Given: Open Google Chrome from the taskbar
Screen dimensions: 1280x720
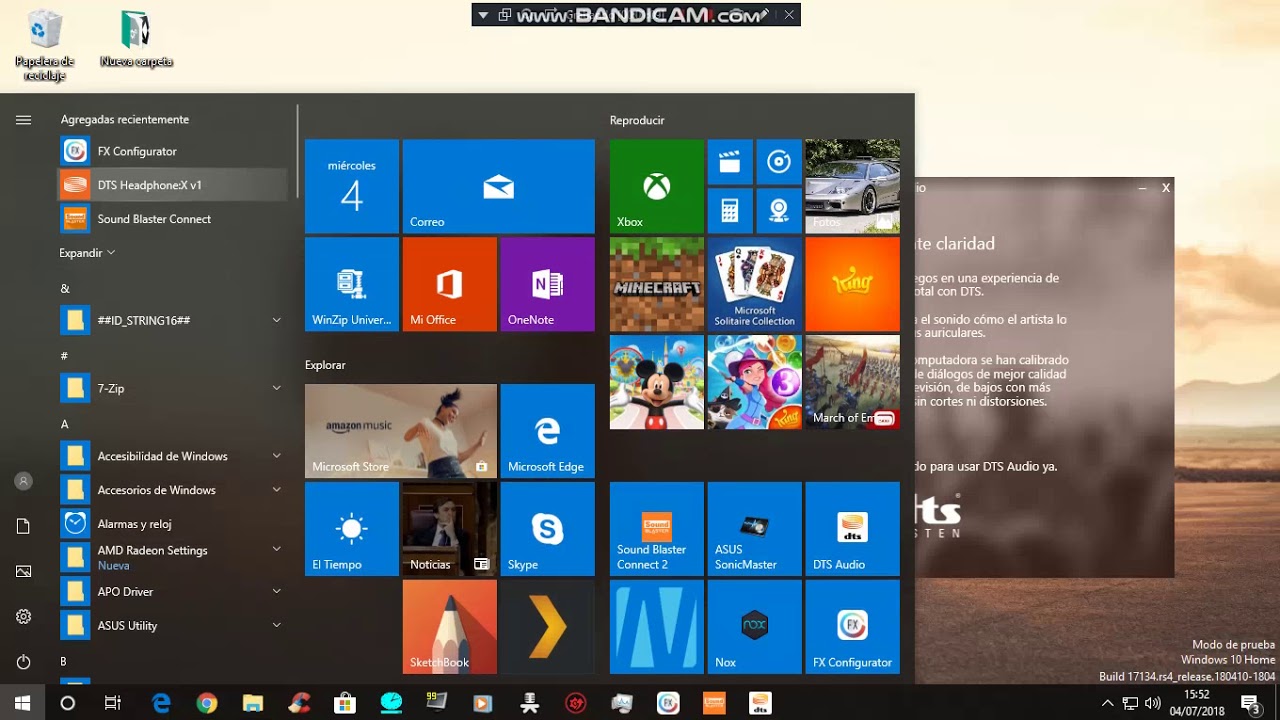Looking at the screenshot, I should pyautogui.click(x=207, y=703).
